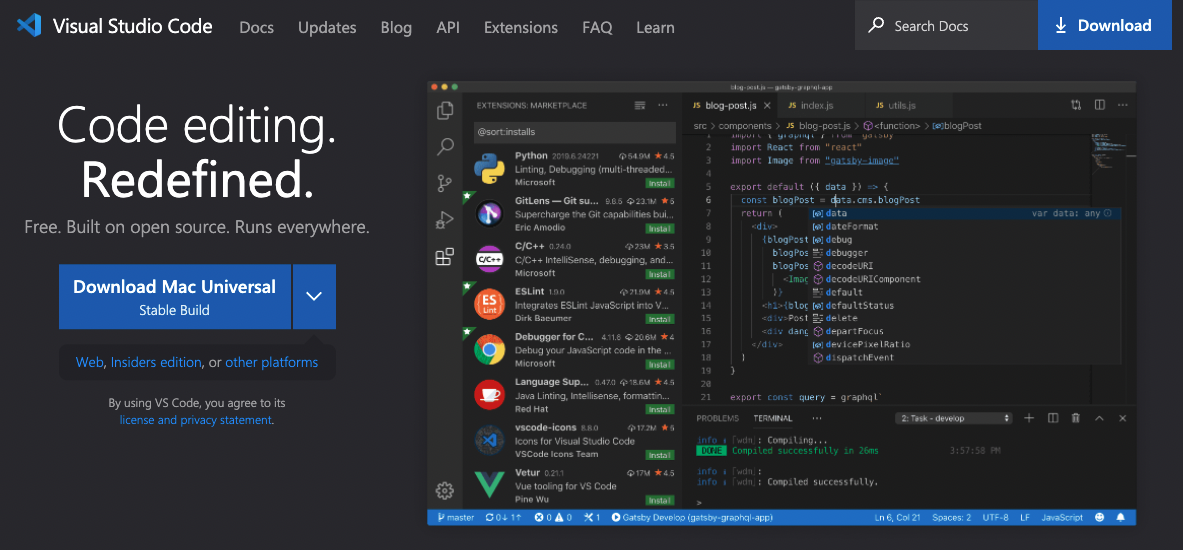
Task: Click the JavaScript language mode in status bar
Action: tap(1062, 518)
